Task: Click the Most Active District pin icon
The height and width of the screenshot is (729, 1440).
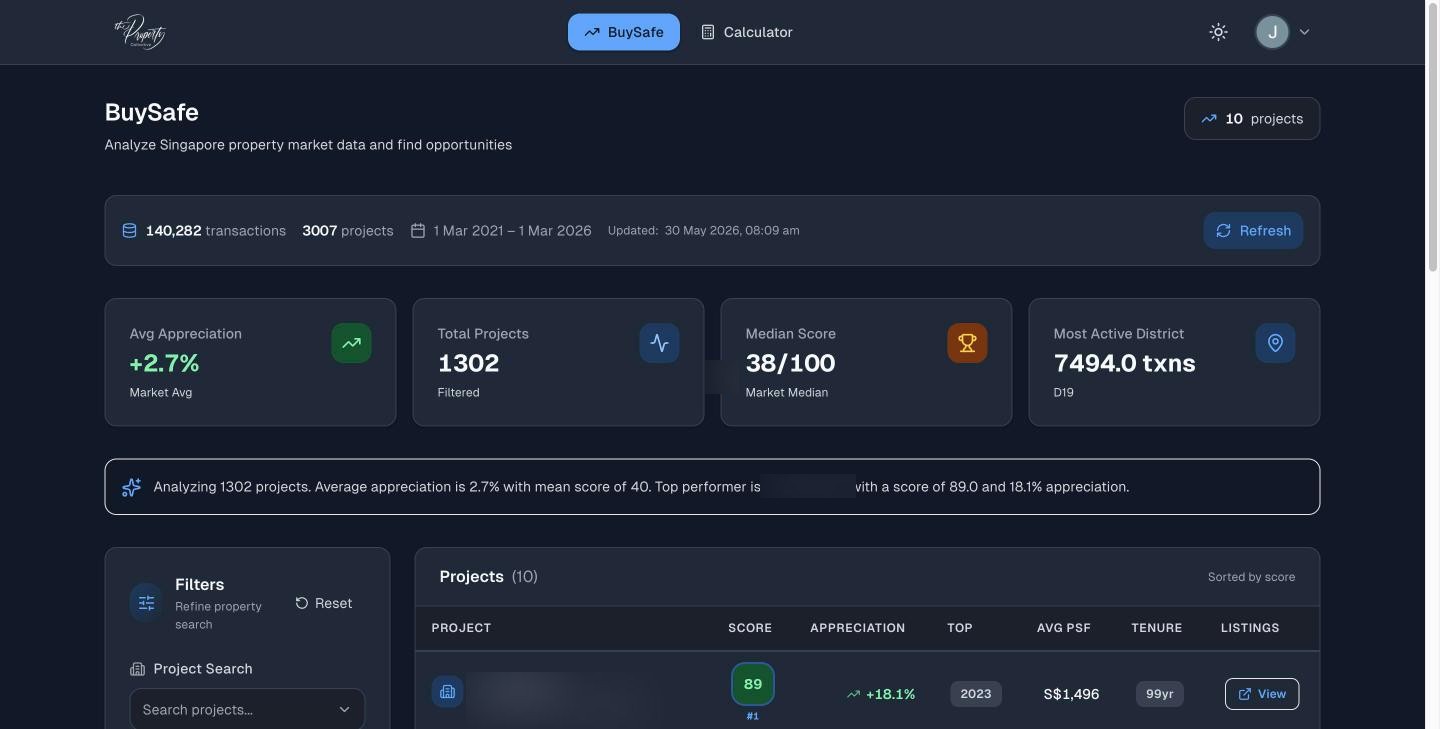Action: 1275,343
